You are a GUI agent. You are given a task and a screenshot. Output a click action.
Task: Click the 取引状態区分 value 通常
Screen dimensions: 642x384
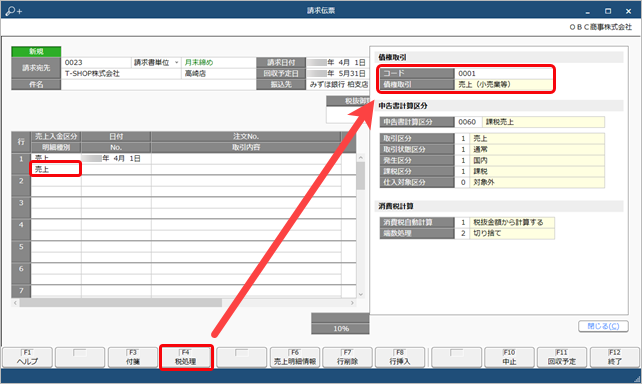(x=537, y=149)
